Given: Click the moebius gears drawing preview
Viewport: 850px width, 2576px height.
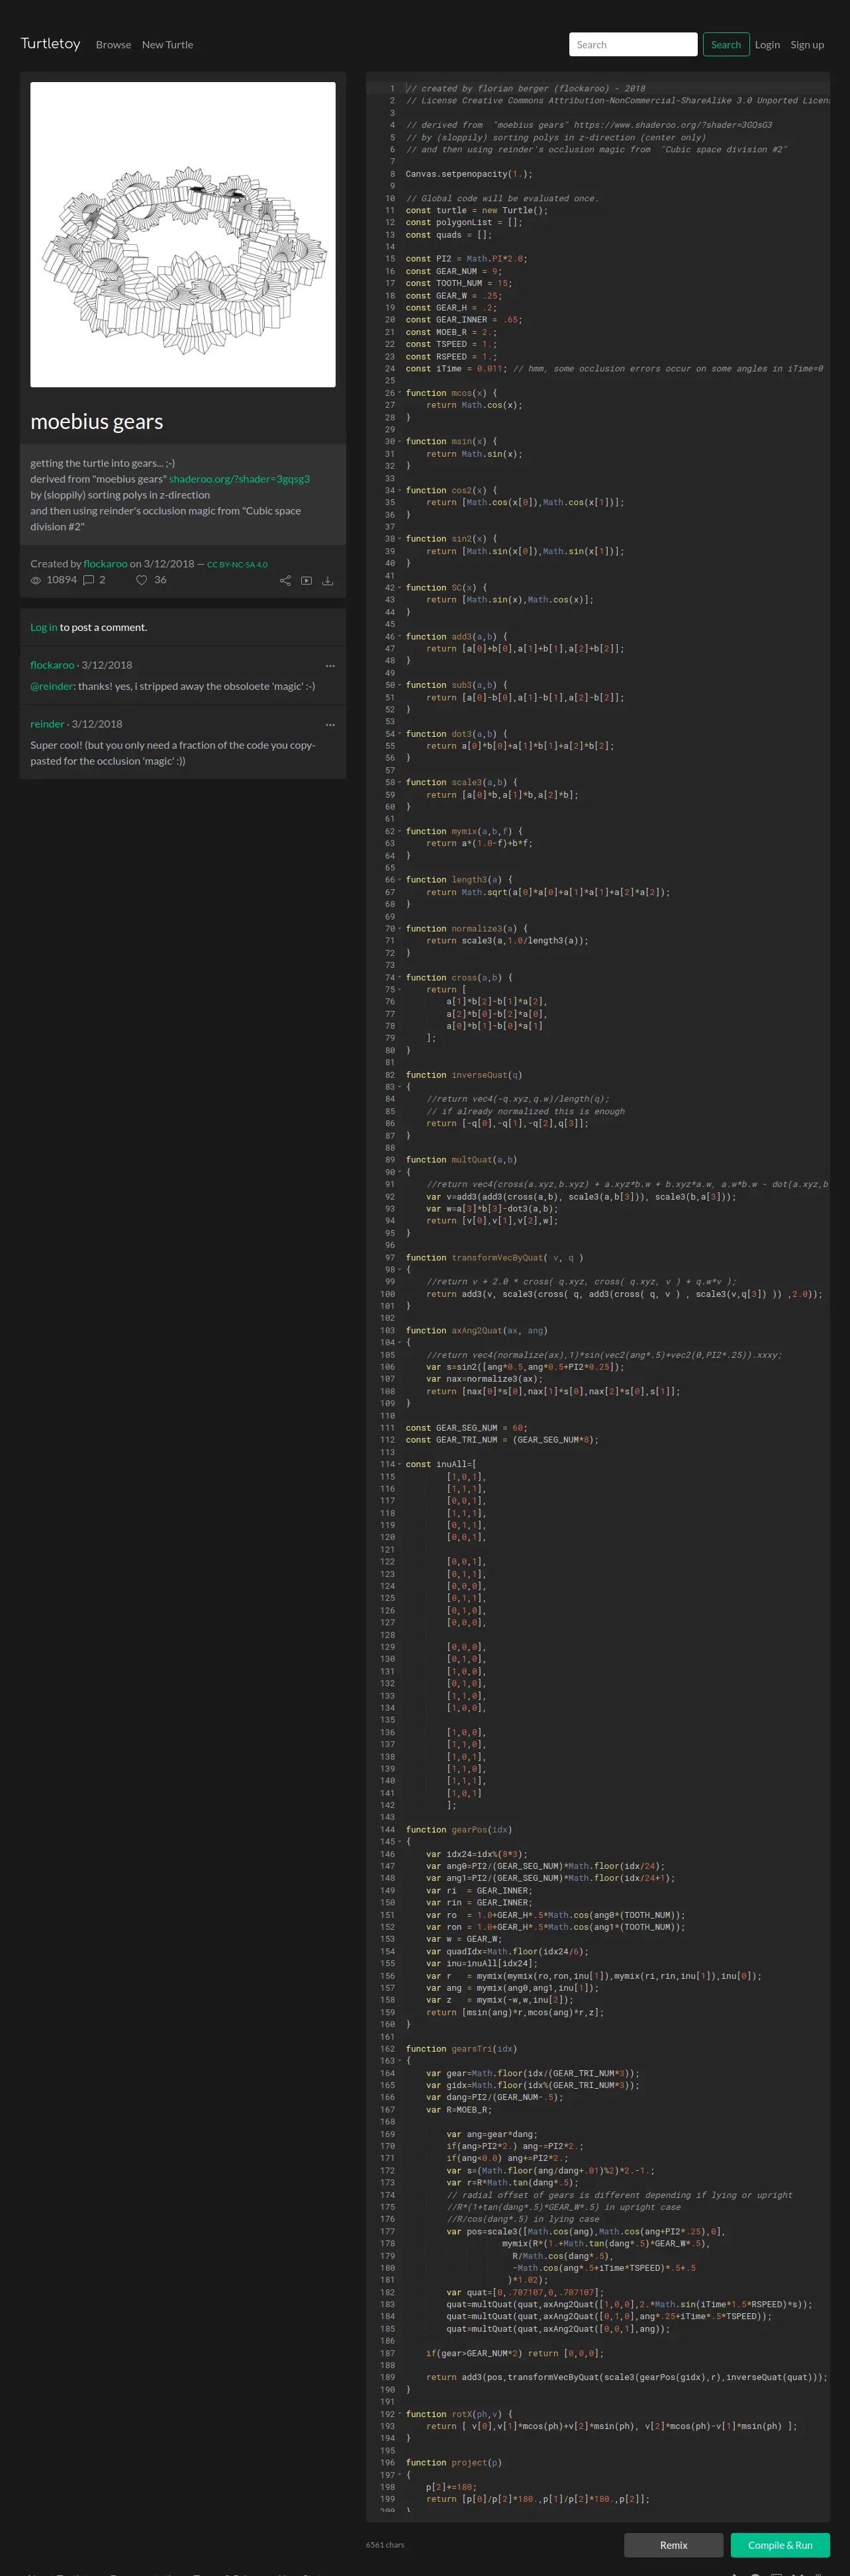Looking at the screenshot, I should (x=183, y=234).
